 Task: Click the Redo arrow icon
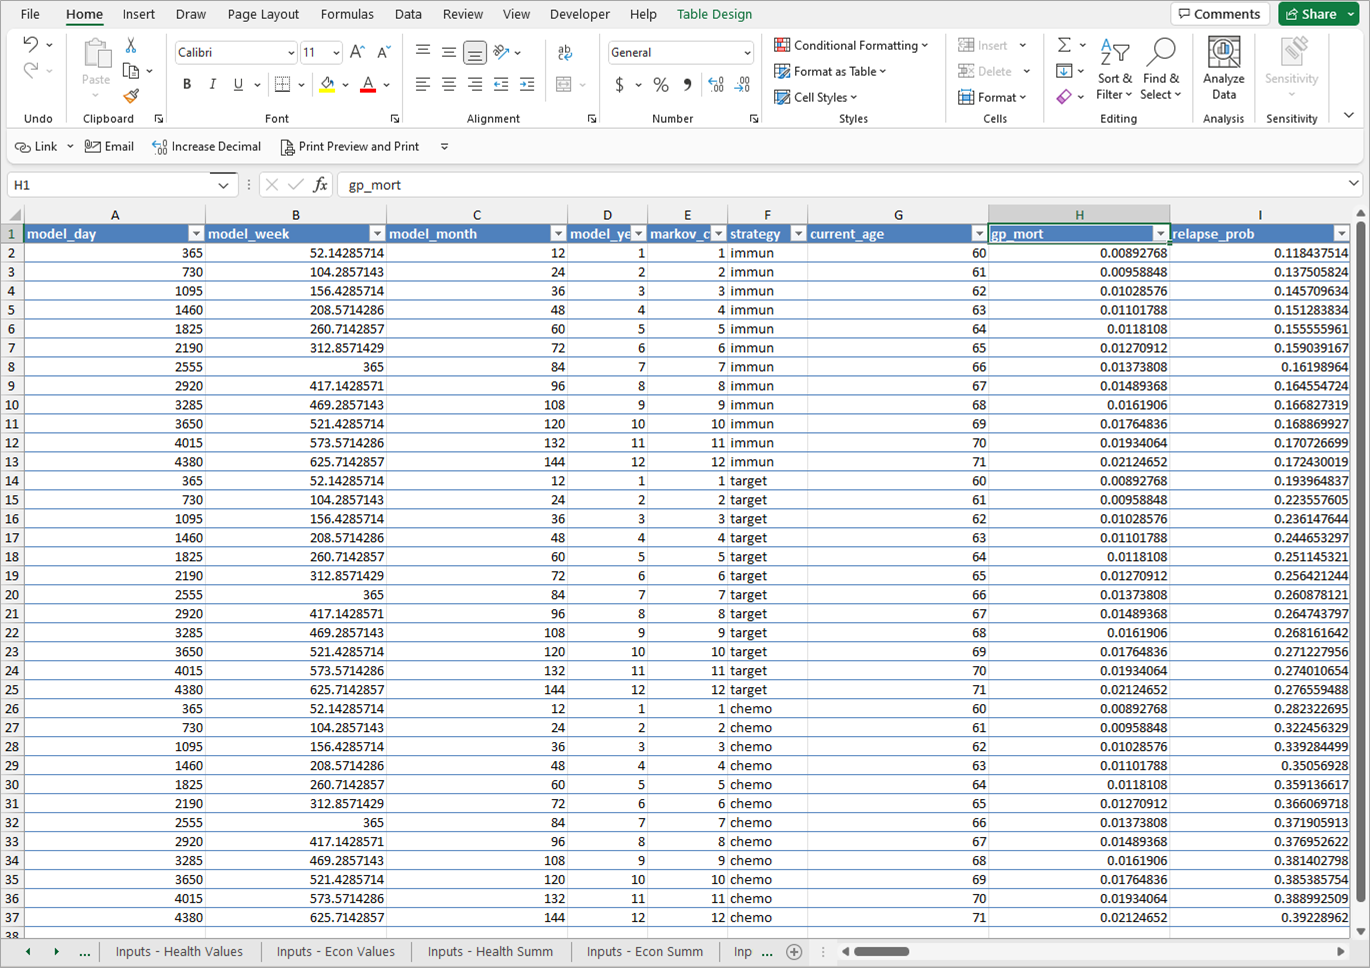point(31,70)
